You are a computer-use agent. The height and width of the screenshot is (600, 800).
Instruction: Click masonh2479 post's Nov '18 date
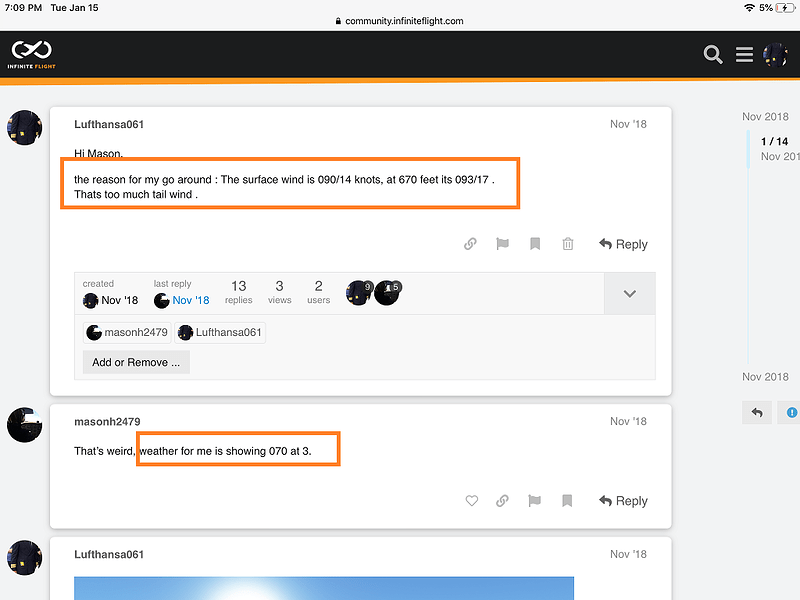click(x=628, y=421)
